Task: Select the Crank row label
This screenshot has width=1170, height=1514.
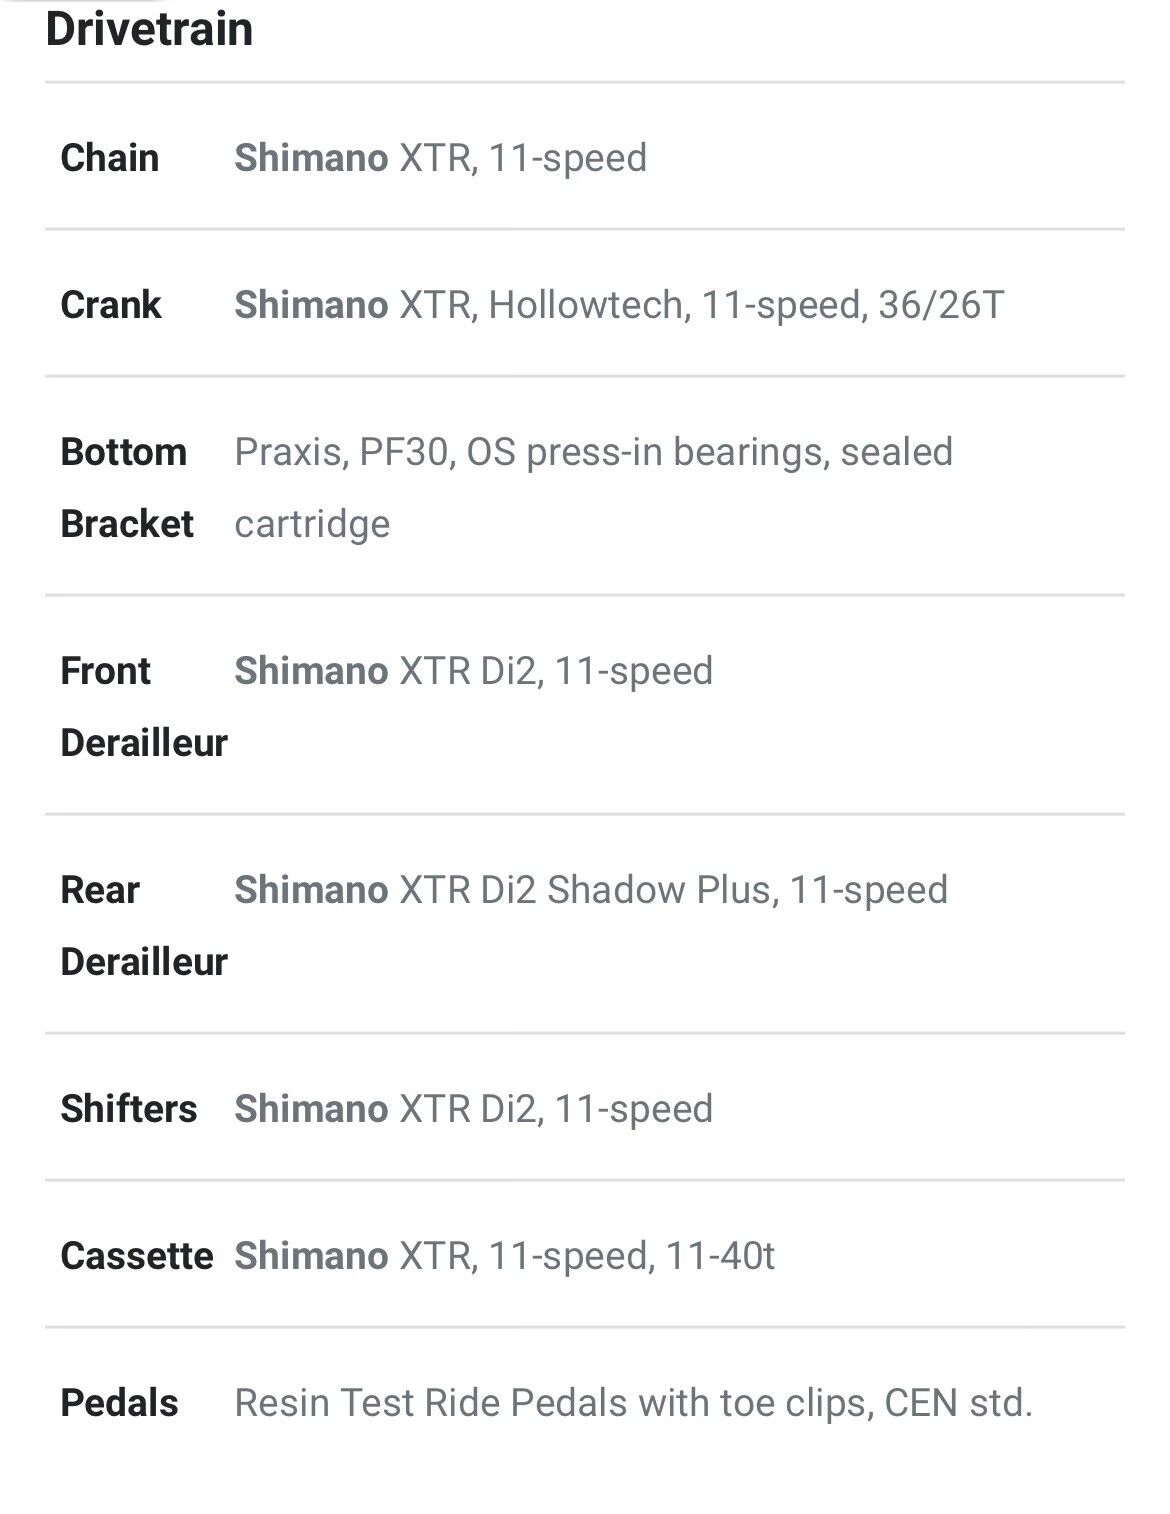Action: click(111, 305)
